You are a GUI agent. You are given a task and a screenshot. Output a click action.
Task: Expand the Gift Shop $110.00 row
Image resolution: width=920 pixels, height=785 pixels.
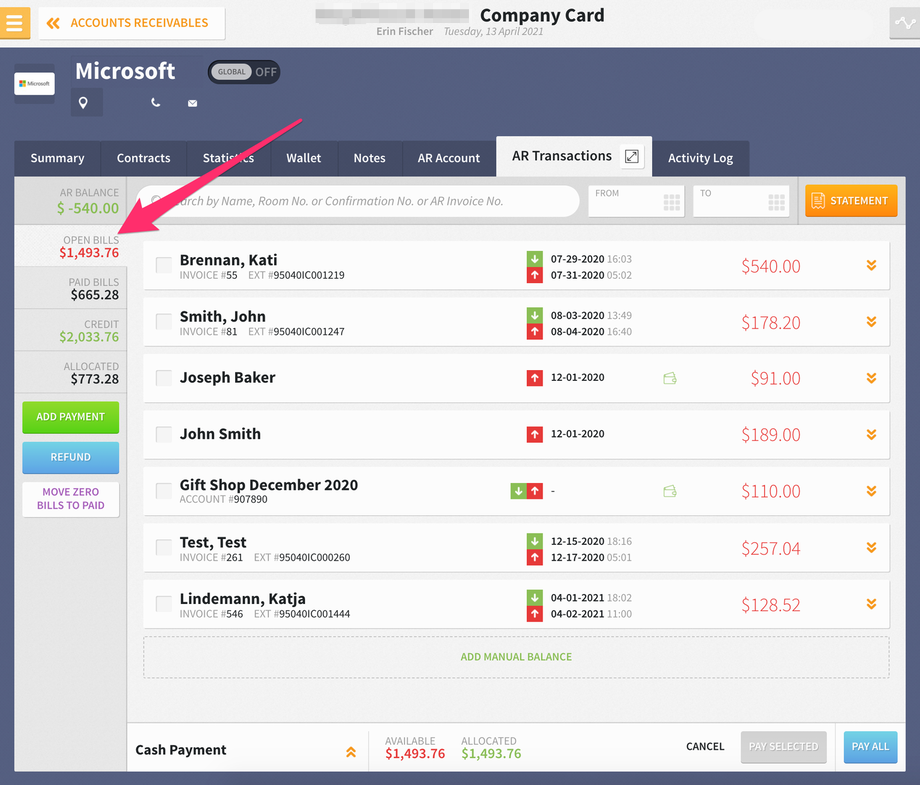point(871,491)
